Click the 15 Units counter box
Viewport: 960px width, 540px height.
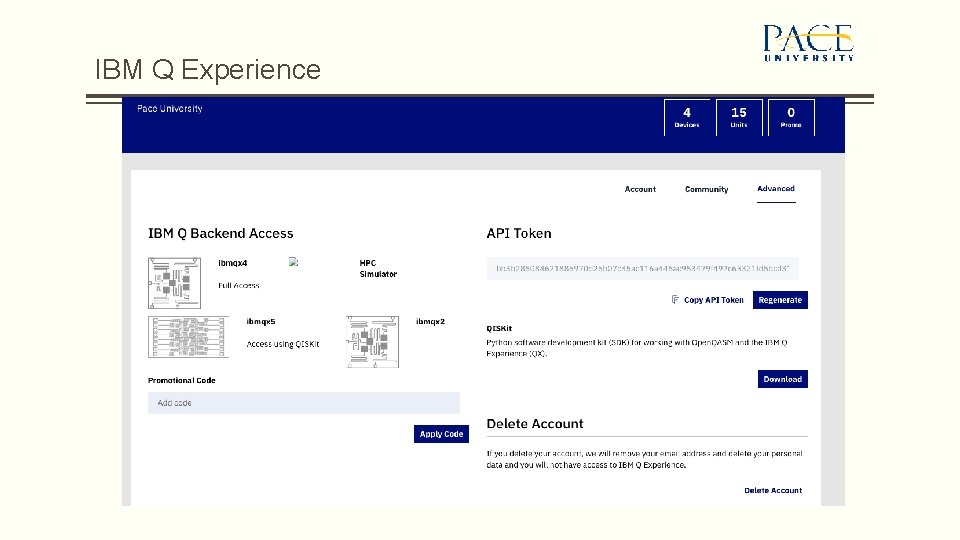739,117
